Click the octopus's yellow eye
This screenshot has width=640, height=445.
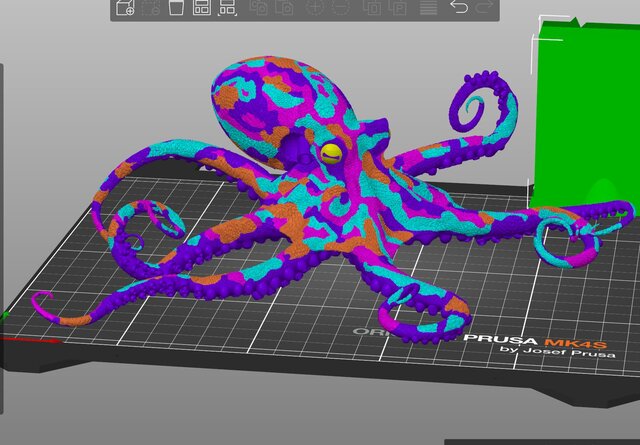[x=331, y=152]
